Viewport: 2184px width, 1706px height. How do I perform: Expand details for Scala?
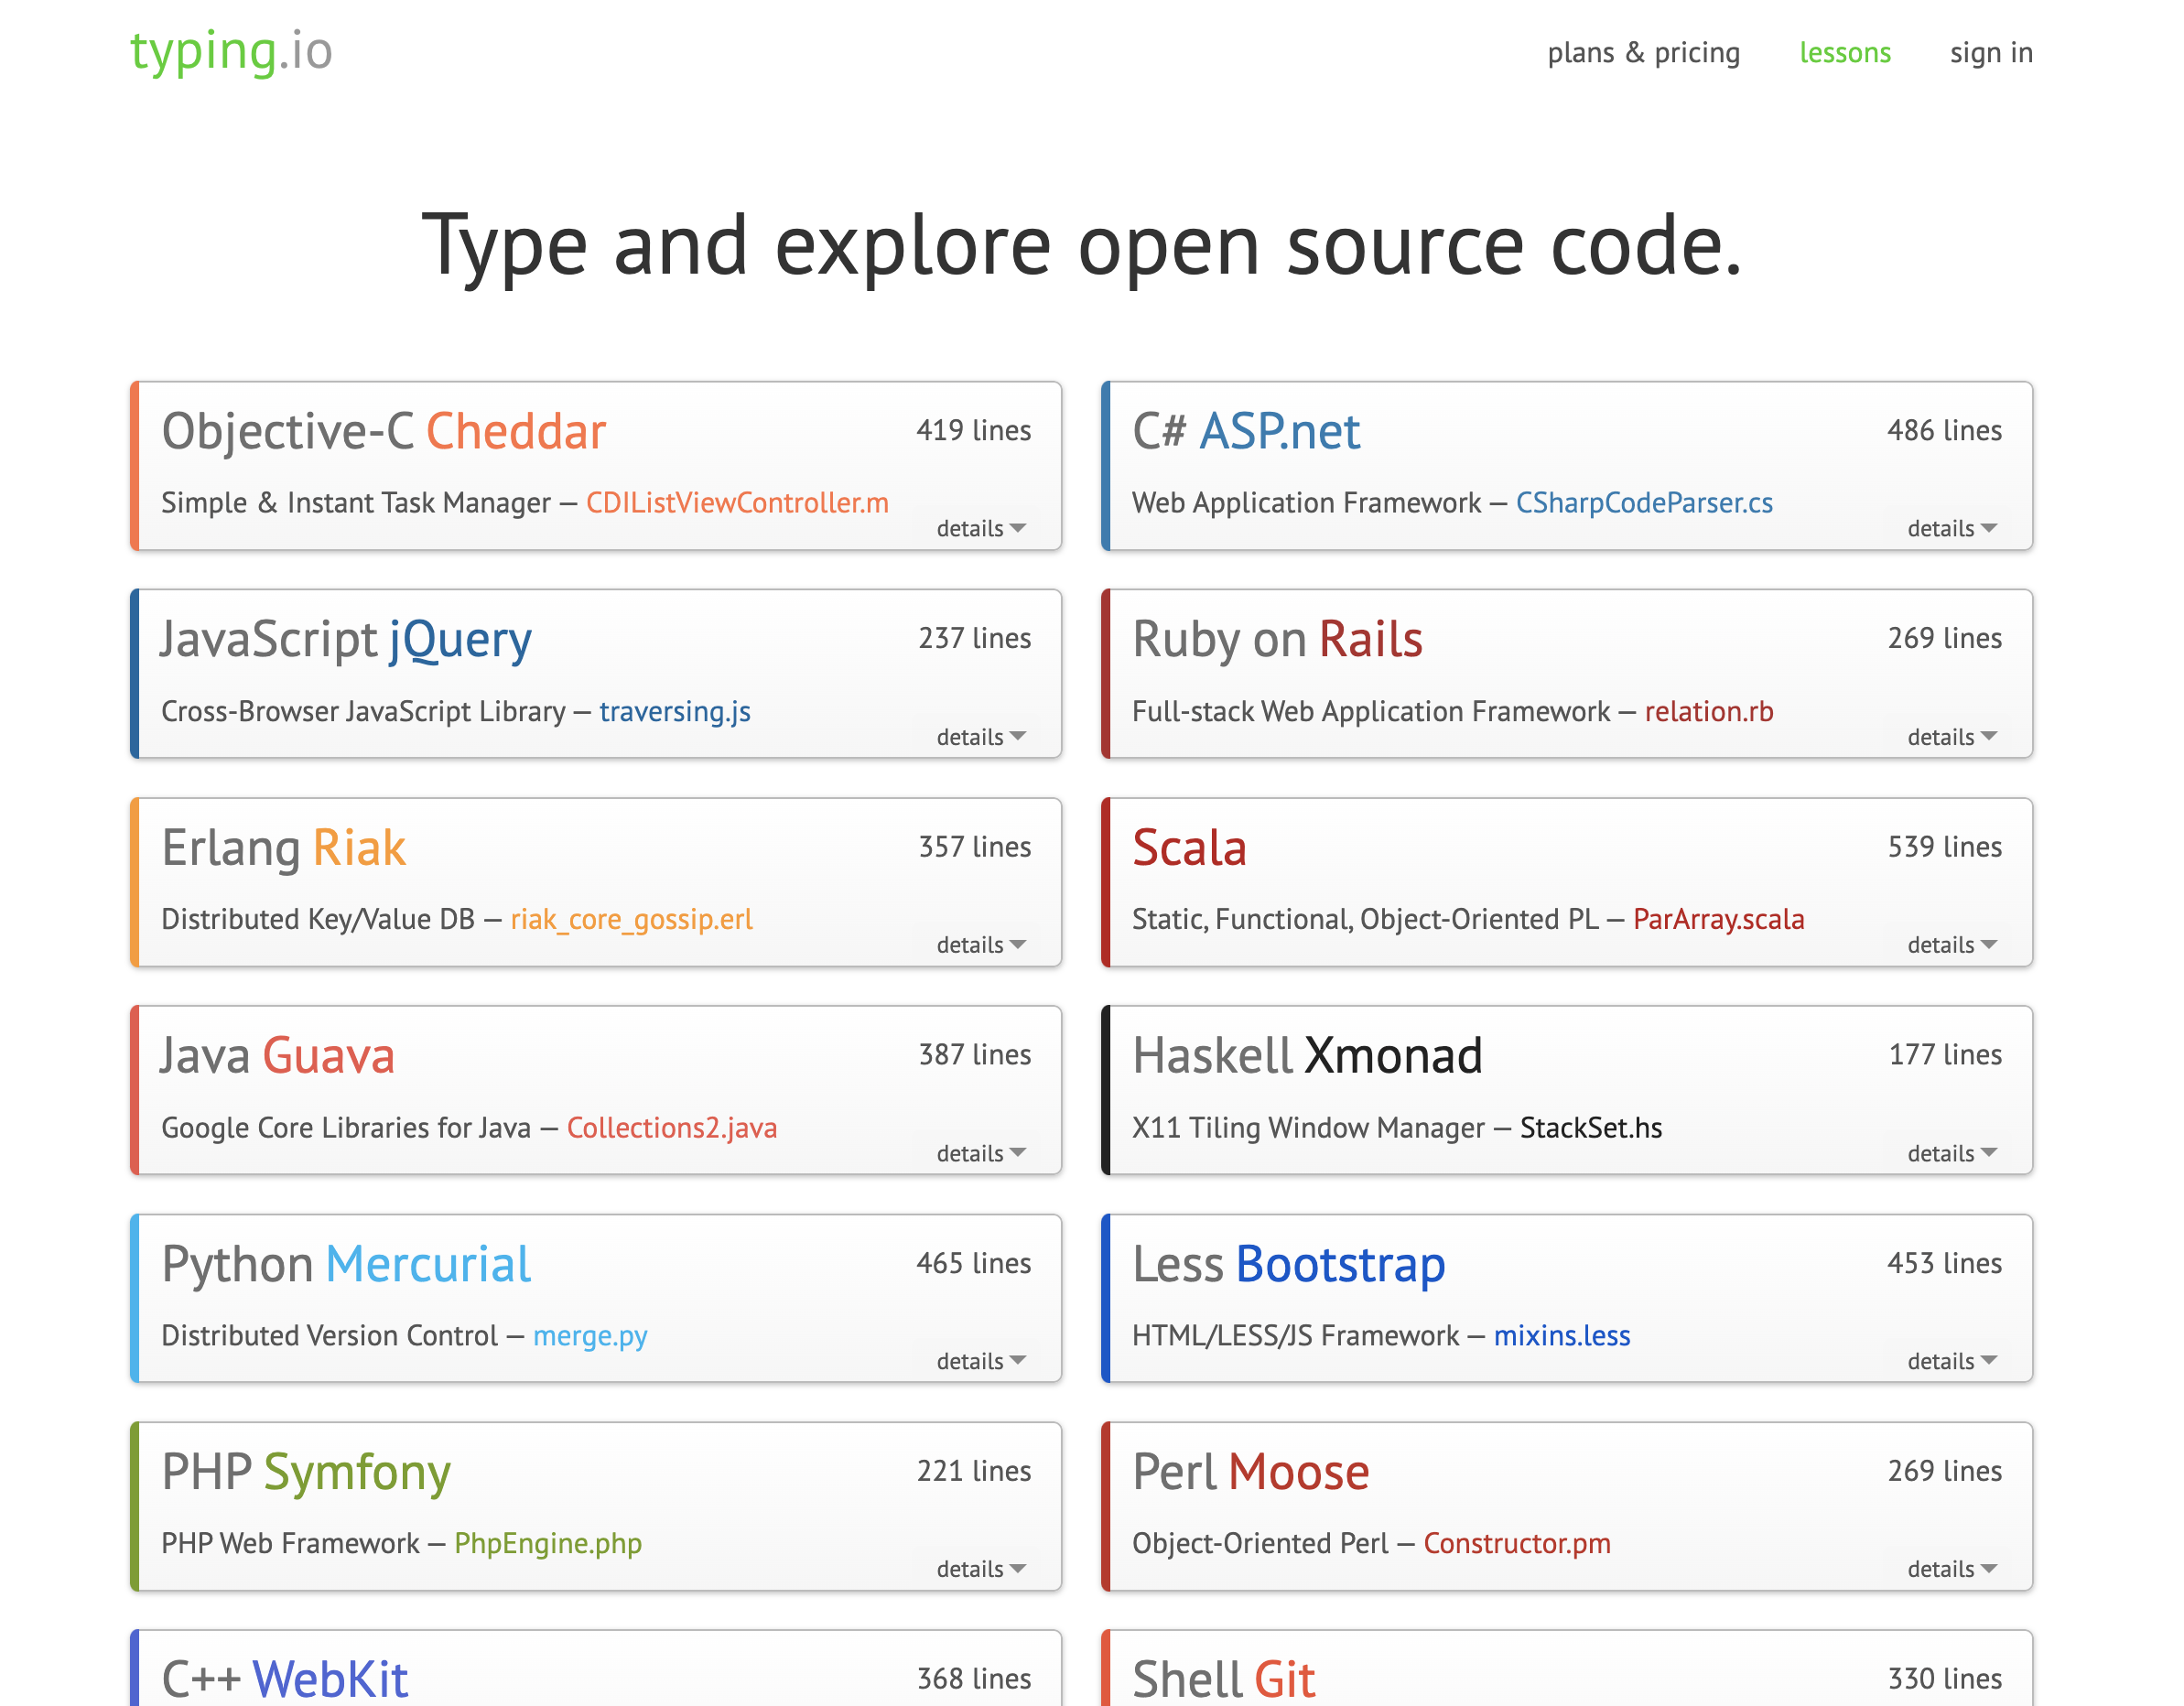1952,945
